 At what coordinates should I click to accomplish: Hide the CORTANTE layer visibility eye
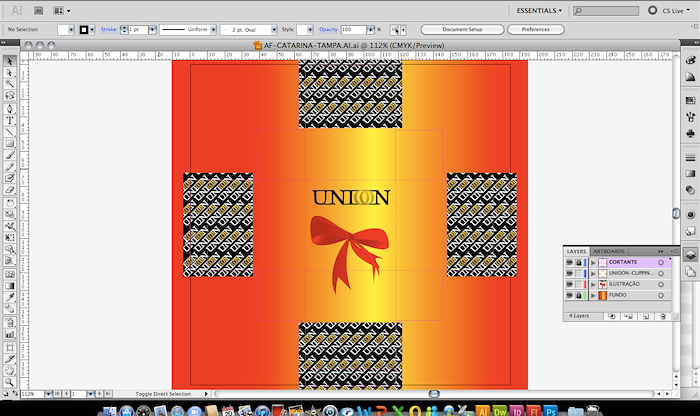[x=570, y=262]
